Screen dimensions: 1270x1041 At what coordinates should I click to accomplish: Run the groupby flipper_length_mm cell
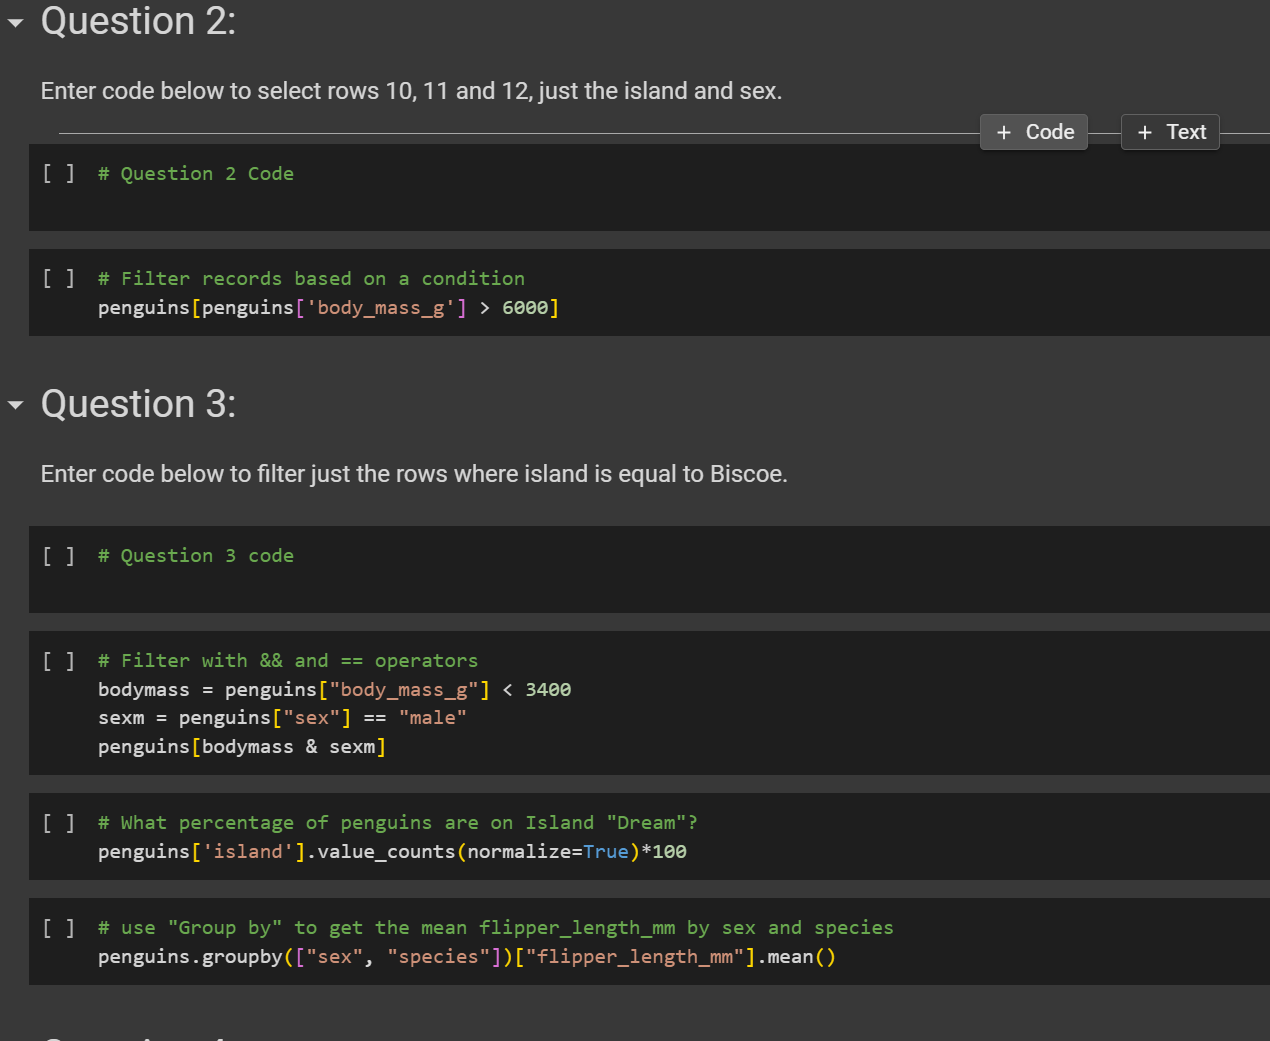click(59, 927)
